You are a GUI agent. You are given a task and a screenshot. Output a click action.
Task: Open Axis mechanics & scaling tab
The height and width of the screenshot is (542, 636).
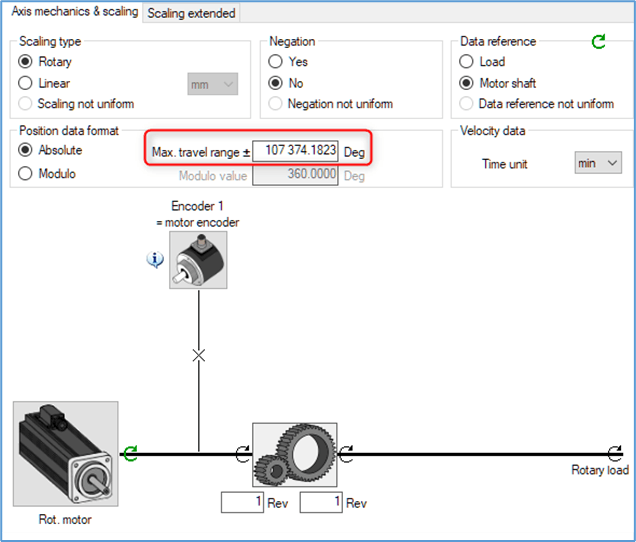coord(72,13)
